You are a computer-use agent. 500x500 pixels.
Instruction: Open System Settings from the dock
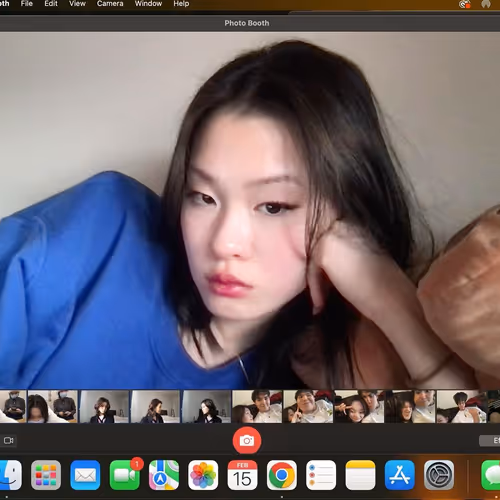coord(439,475)
